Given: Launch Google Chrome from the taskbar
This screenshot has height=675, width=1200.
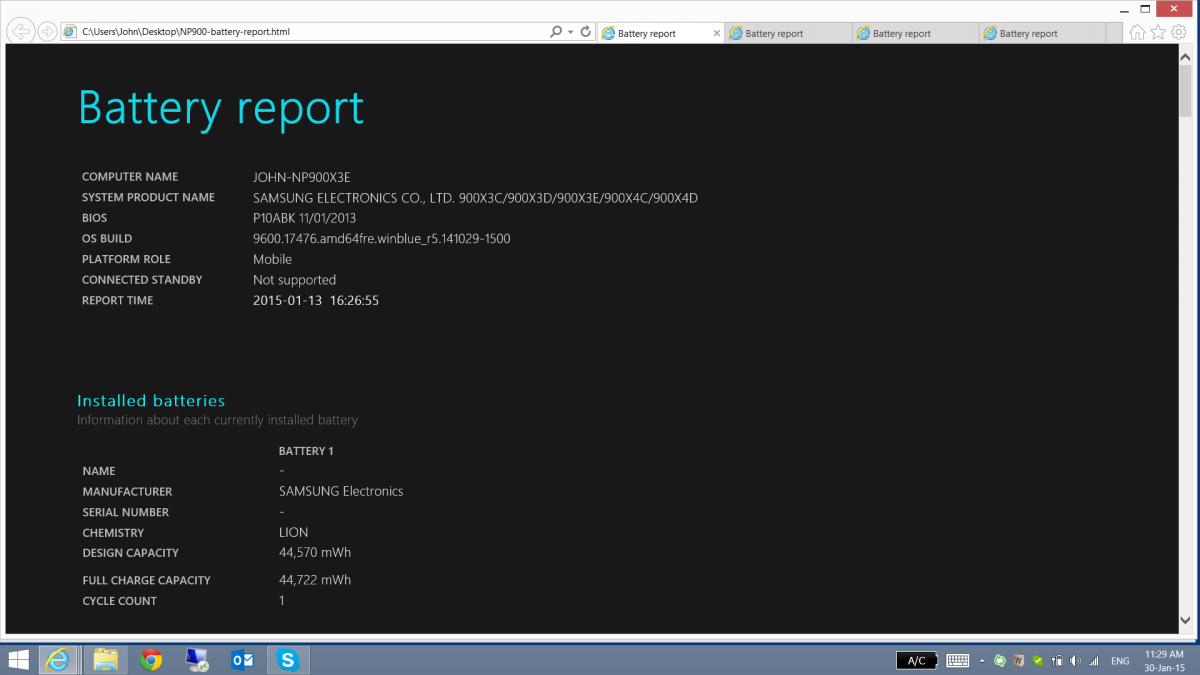Looking at the screenshot, I should tap(151, 660).
